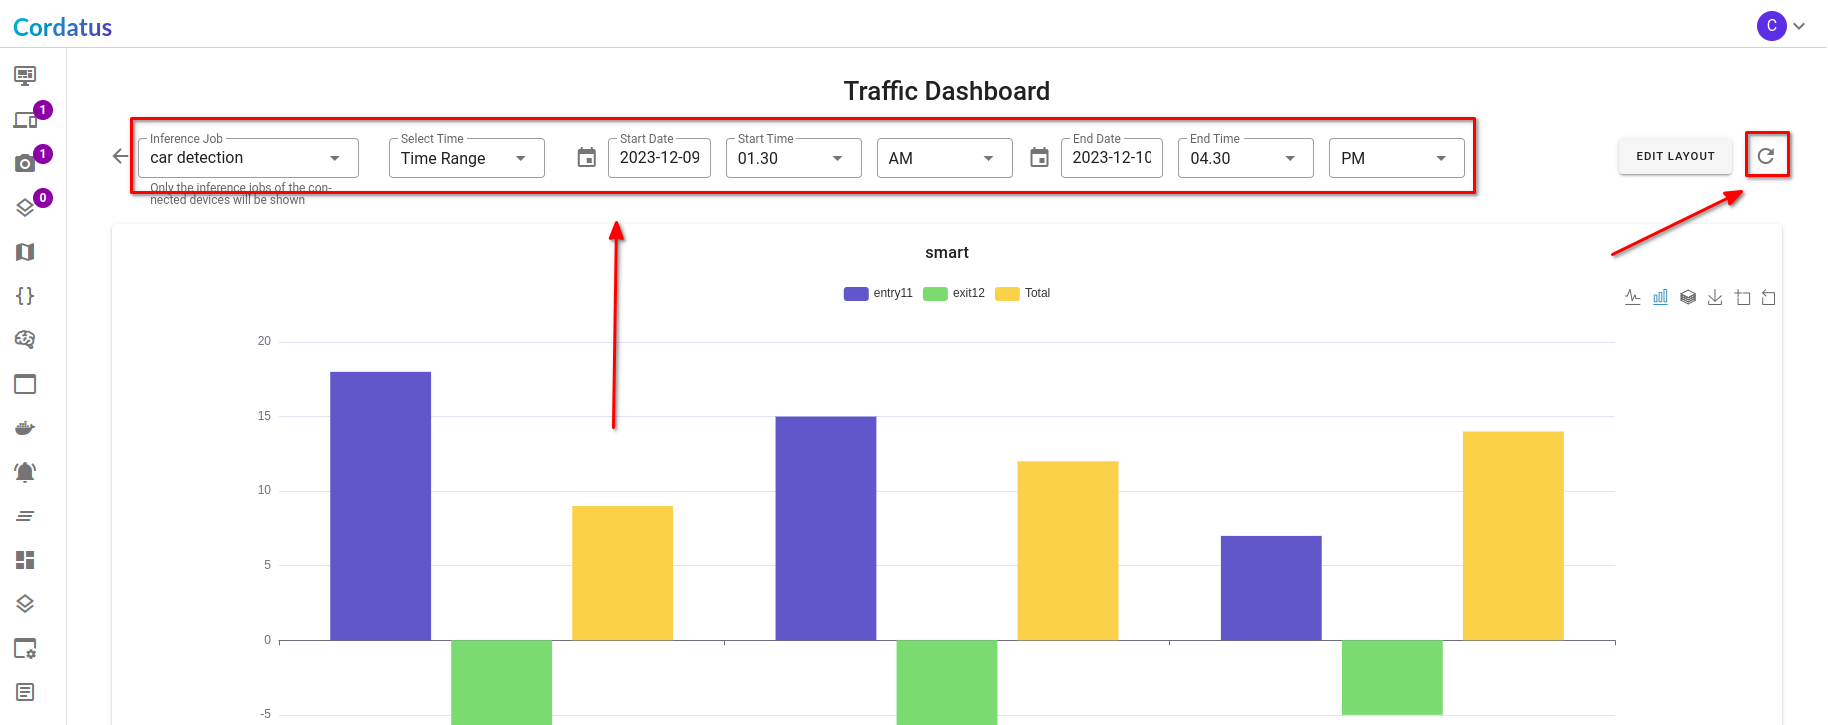The width and height of the screenshot is (1828, 725).
Task: Click the tallest purple entry11 bar
Action: coord(380,506)
